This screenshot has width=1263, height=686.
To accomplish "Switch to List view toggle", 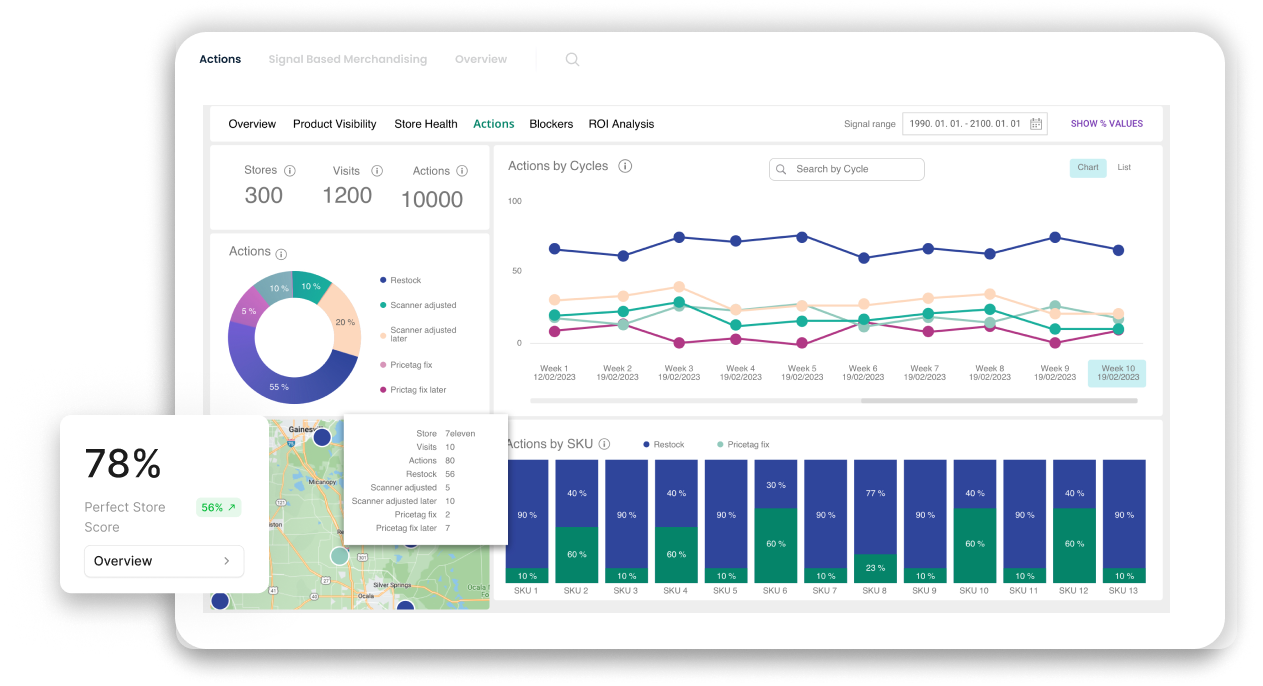I will click(1124, 168).
